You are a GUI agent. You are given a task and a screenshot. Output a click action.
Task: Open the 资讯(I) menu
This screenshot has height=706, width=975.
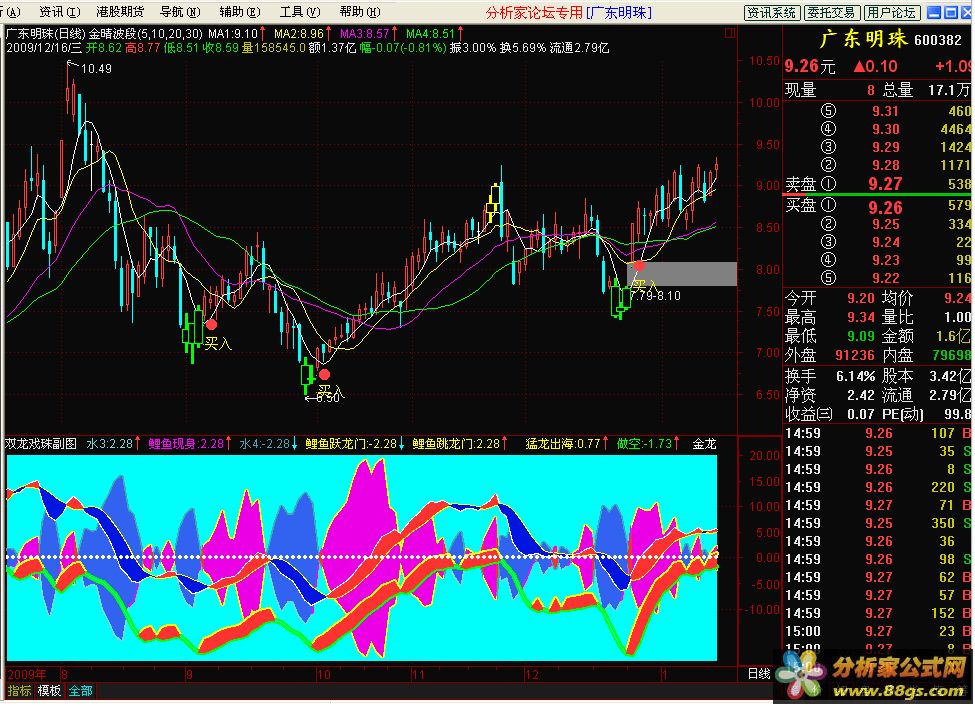[x=60, y=12]
